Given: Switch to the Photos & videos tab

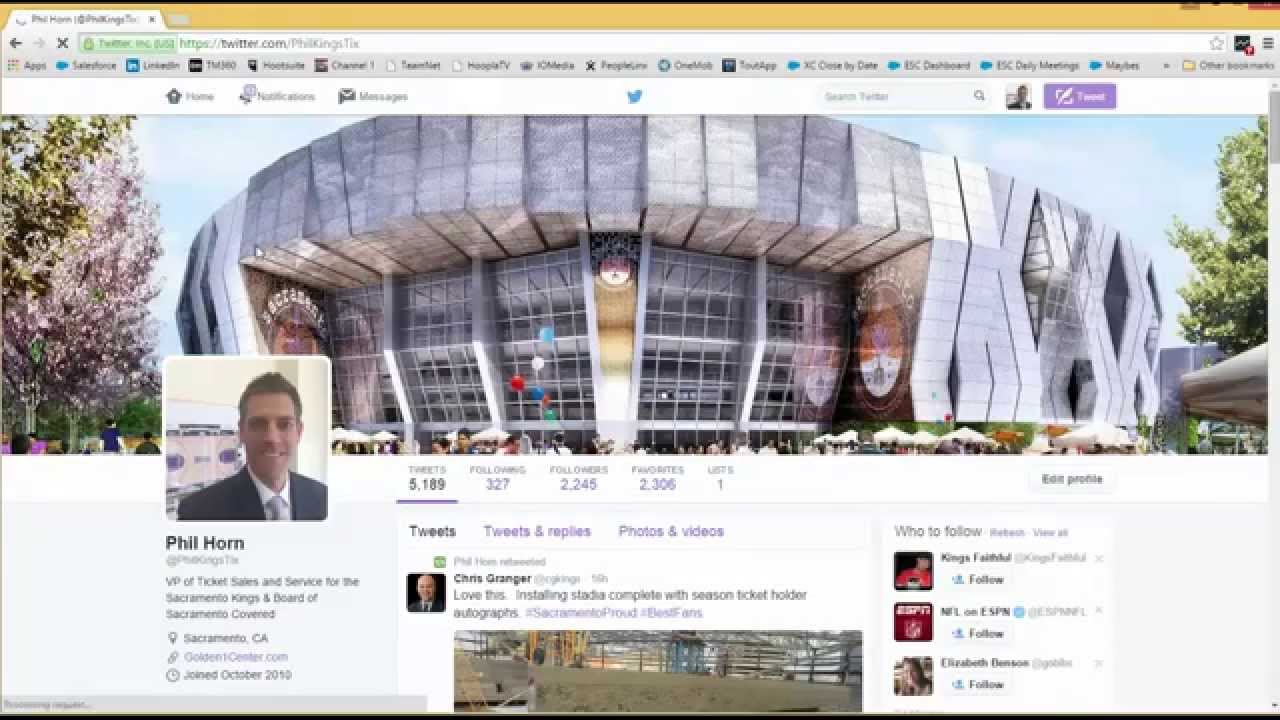Looking at the screenshot, I should pos(671,531).
